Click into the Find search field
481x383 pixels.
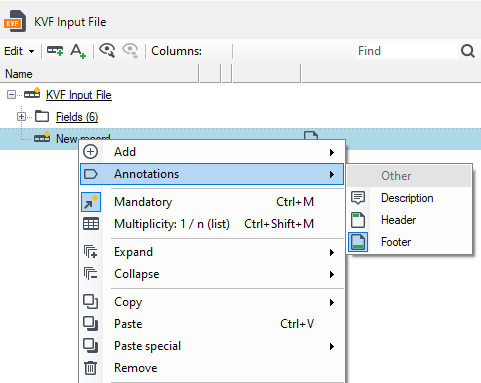[407, 51]
